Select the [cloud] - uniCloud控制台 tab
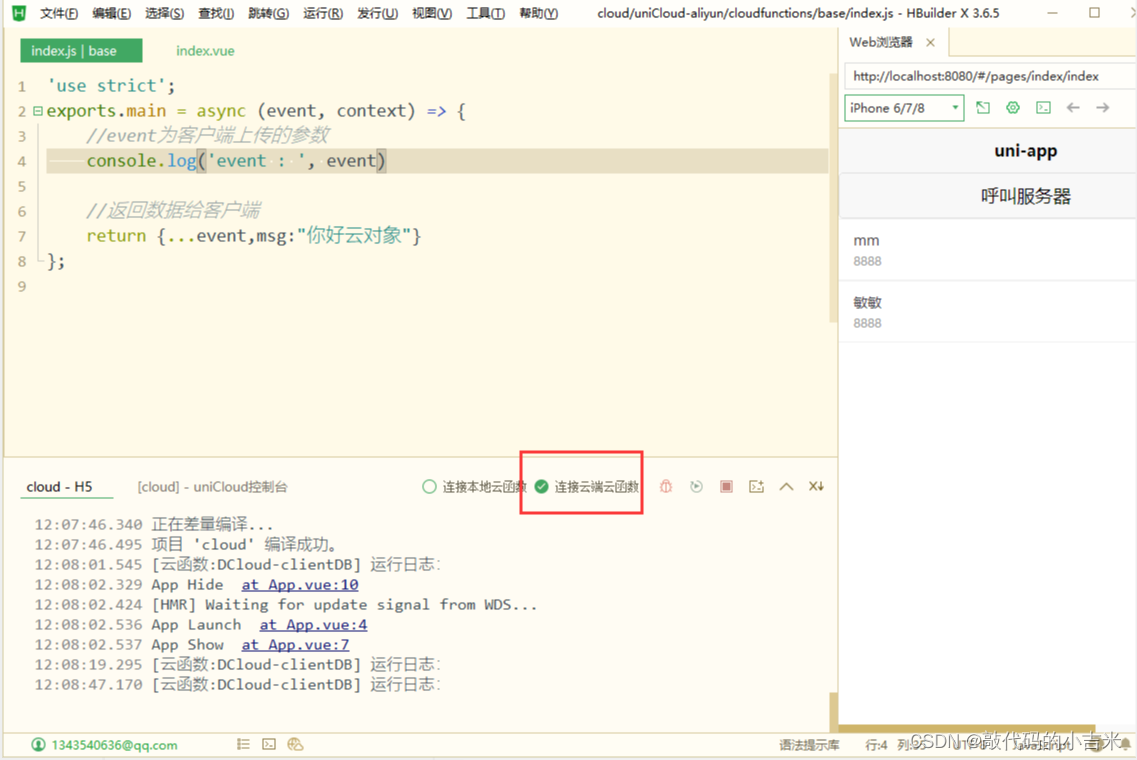 click(x=212, y=487)
